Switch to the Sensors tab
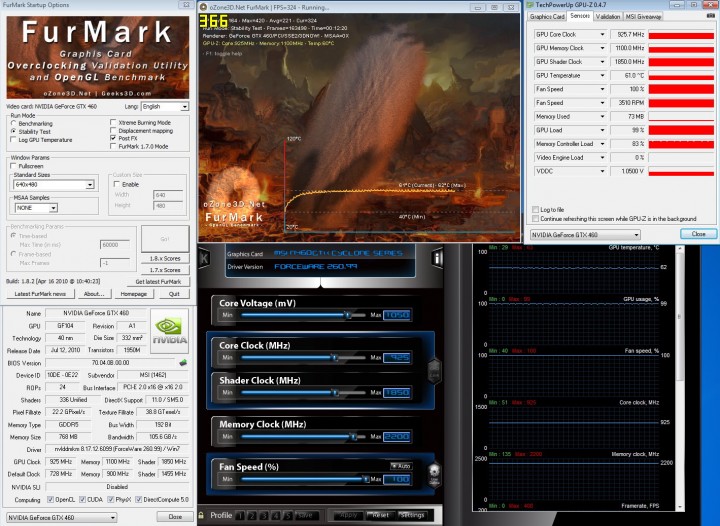720x526 pixels. coord(579,16)
